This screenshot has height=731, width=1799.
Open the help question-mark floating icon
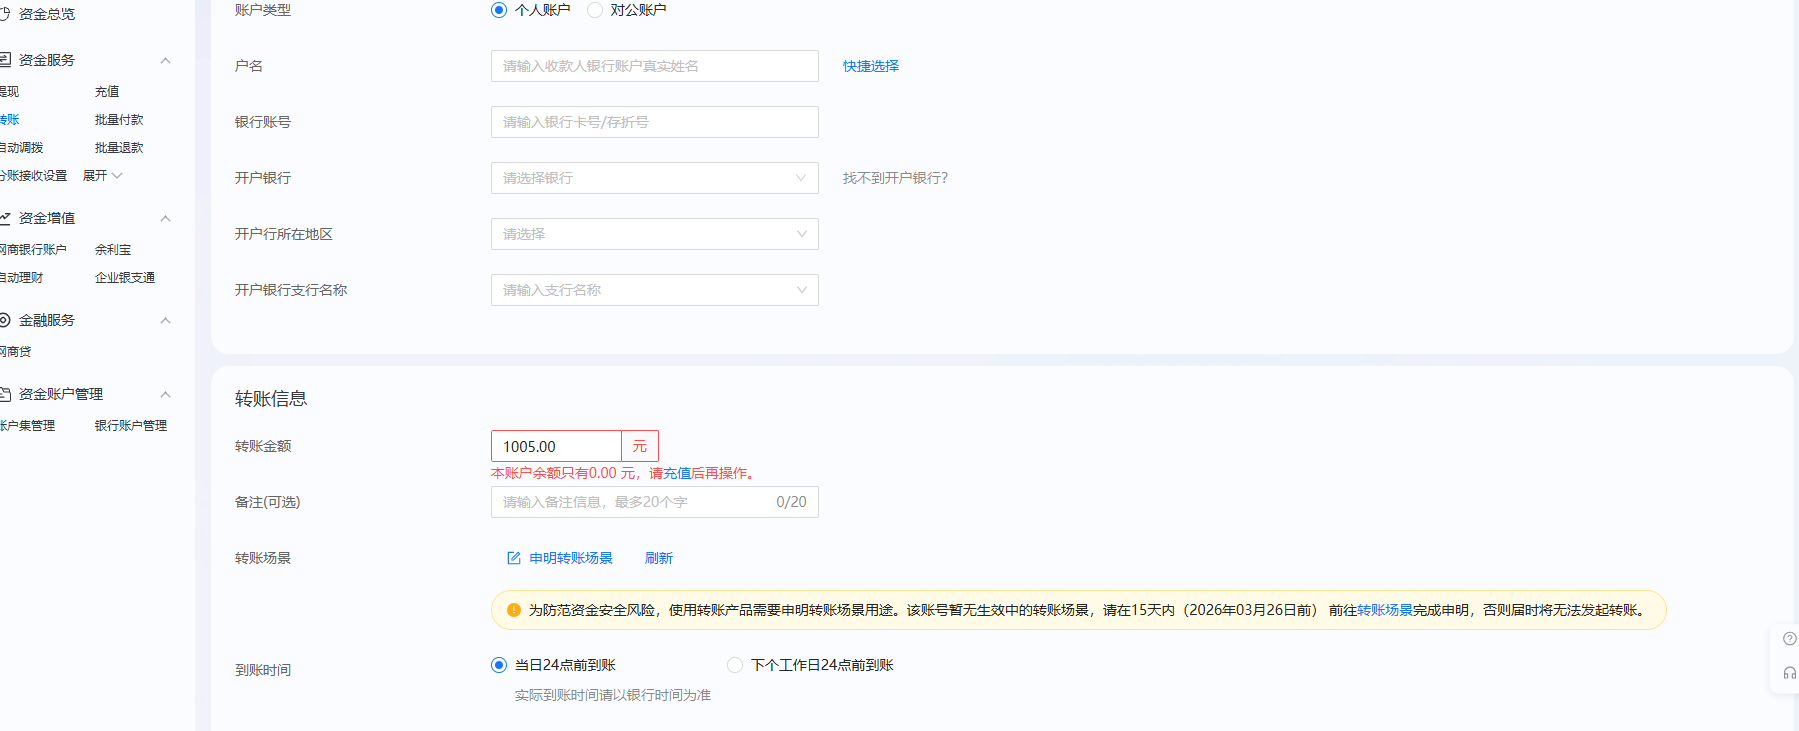point(1789,639)
